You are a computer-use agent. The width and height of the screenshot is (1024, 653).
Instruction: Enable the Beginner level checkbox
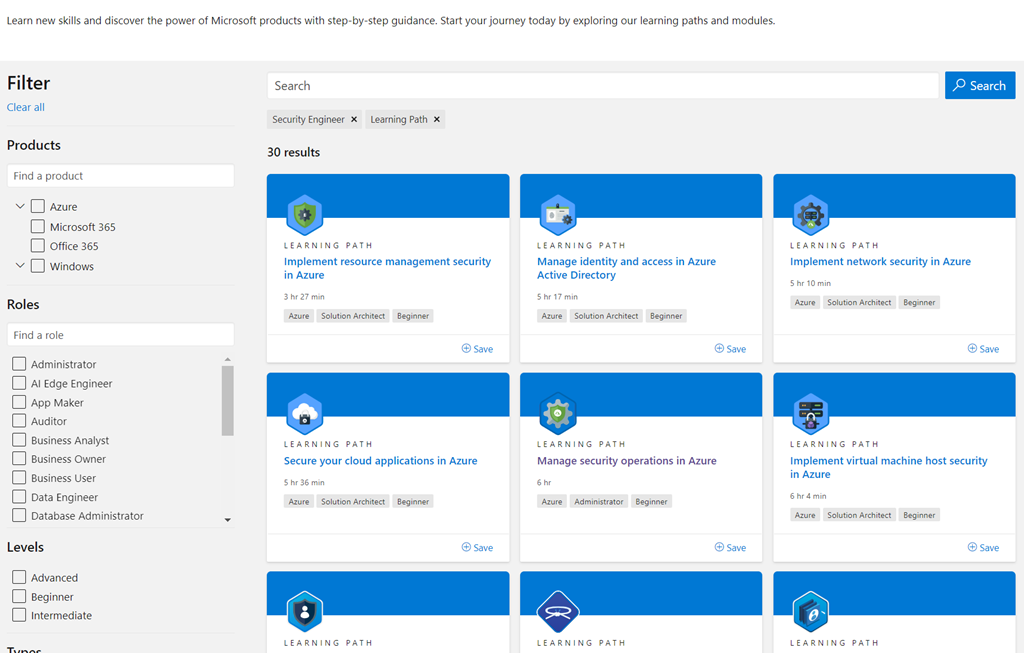19,597
